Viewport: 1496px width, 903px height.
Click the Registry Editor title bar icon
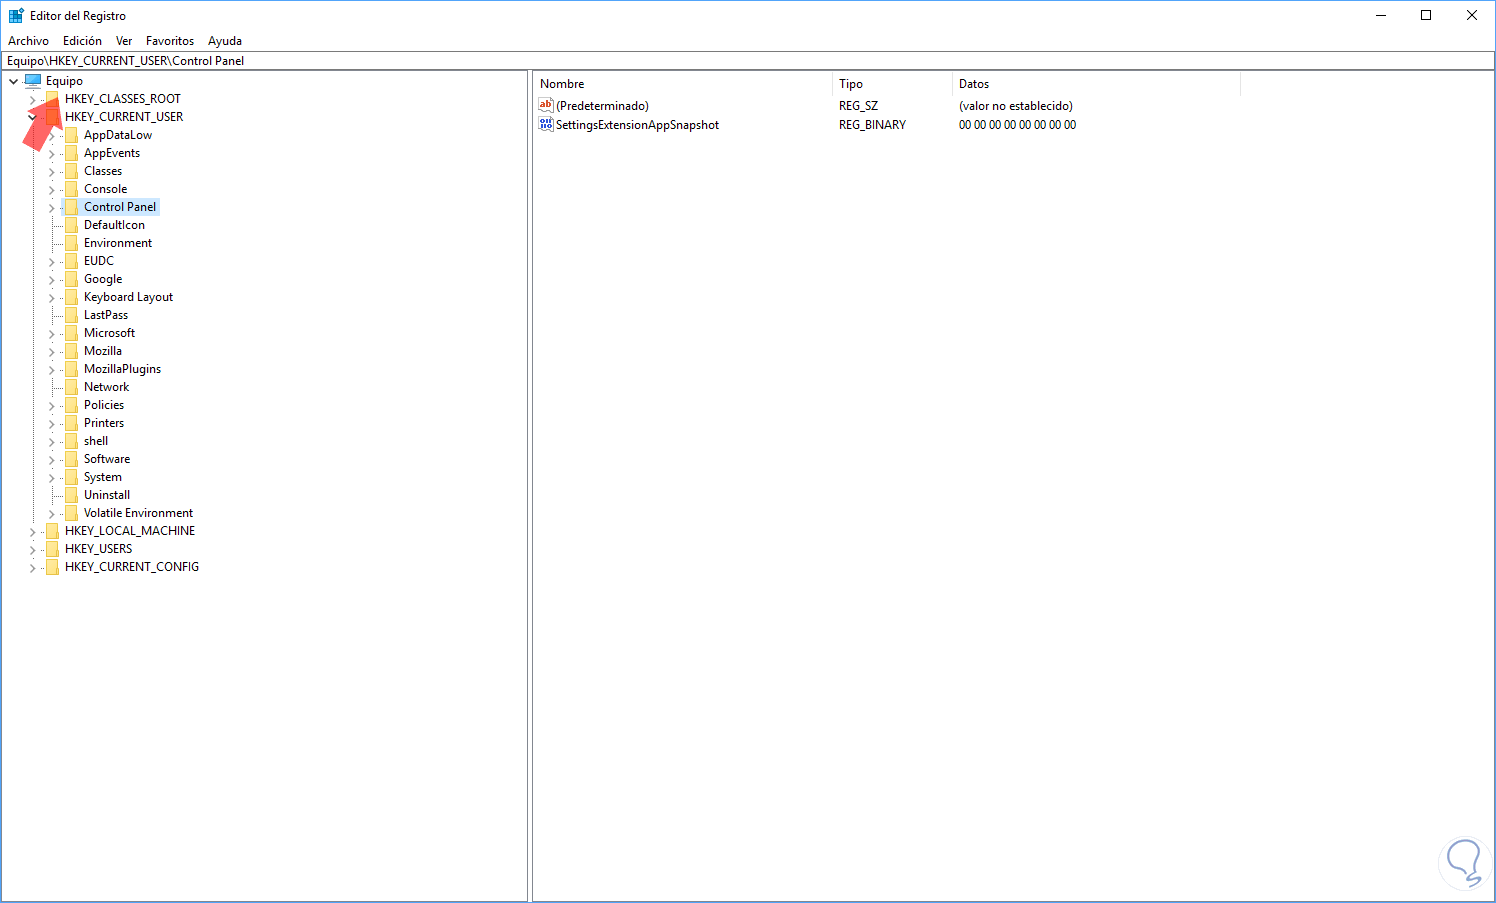[16, 16]
